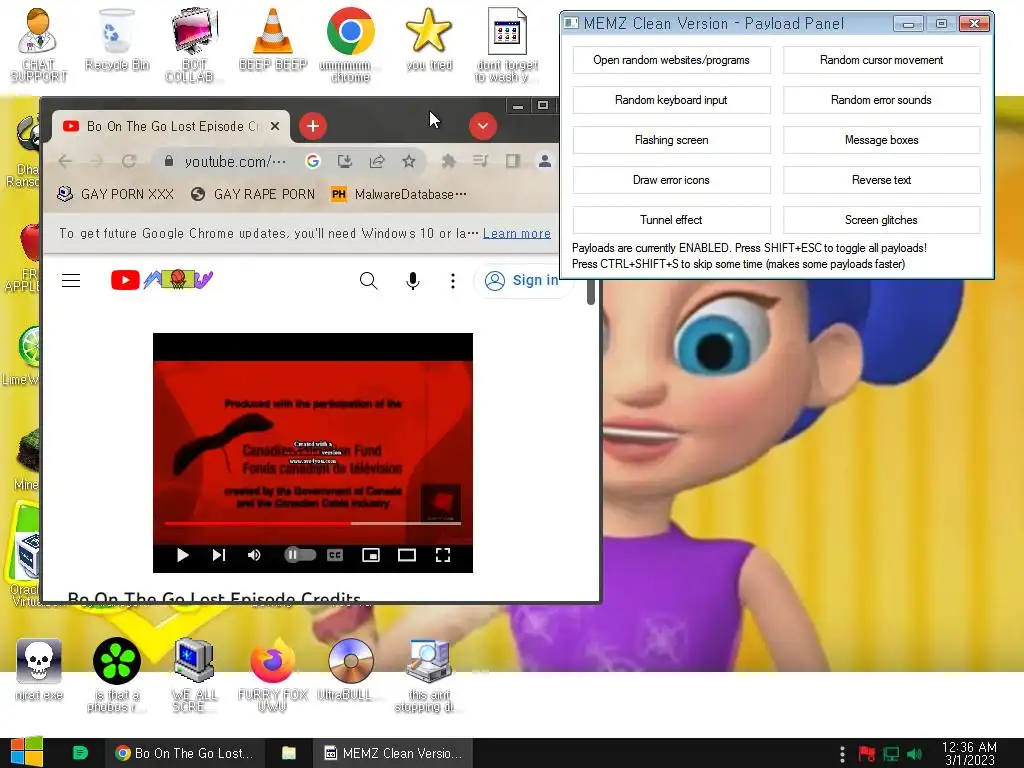This screenshot has height=768, width=1024.
Task: Toggle closed captions in player
Action: pos(335,555)
